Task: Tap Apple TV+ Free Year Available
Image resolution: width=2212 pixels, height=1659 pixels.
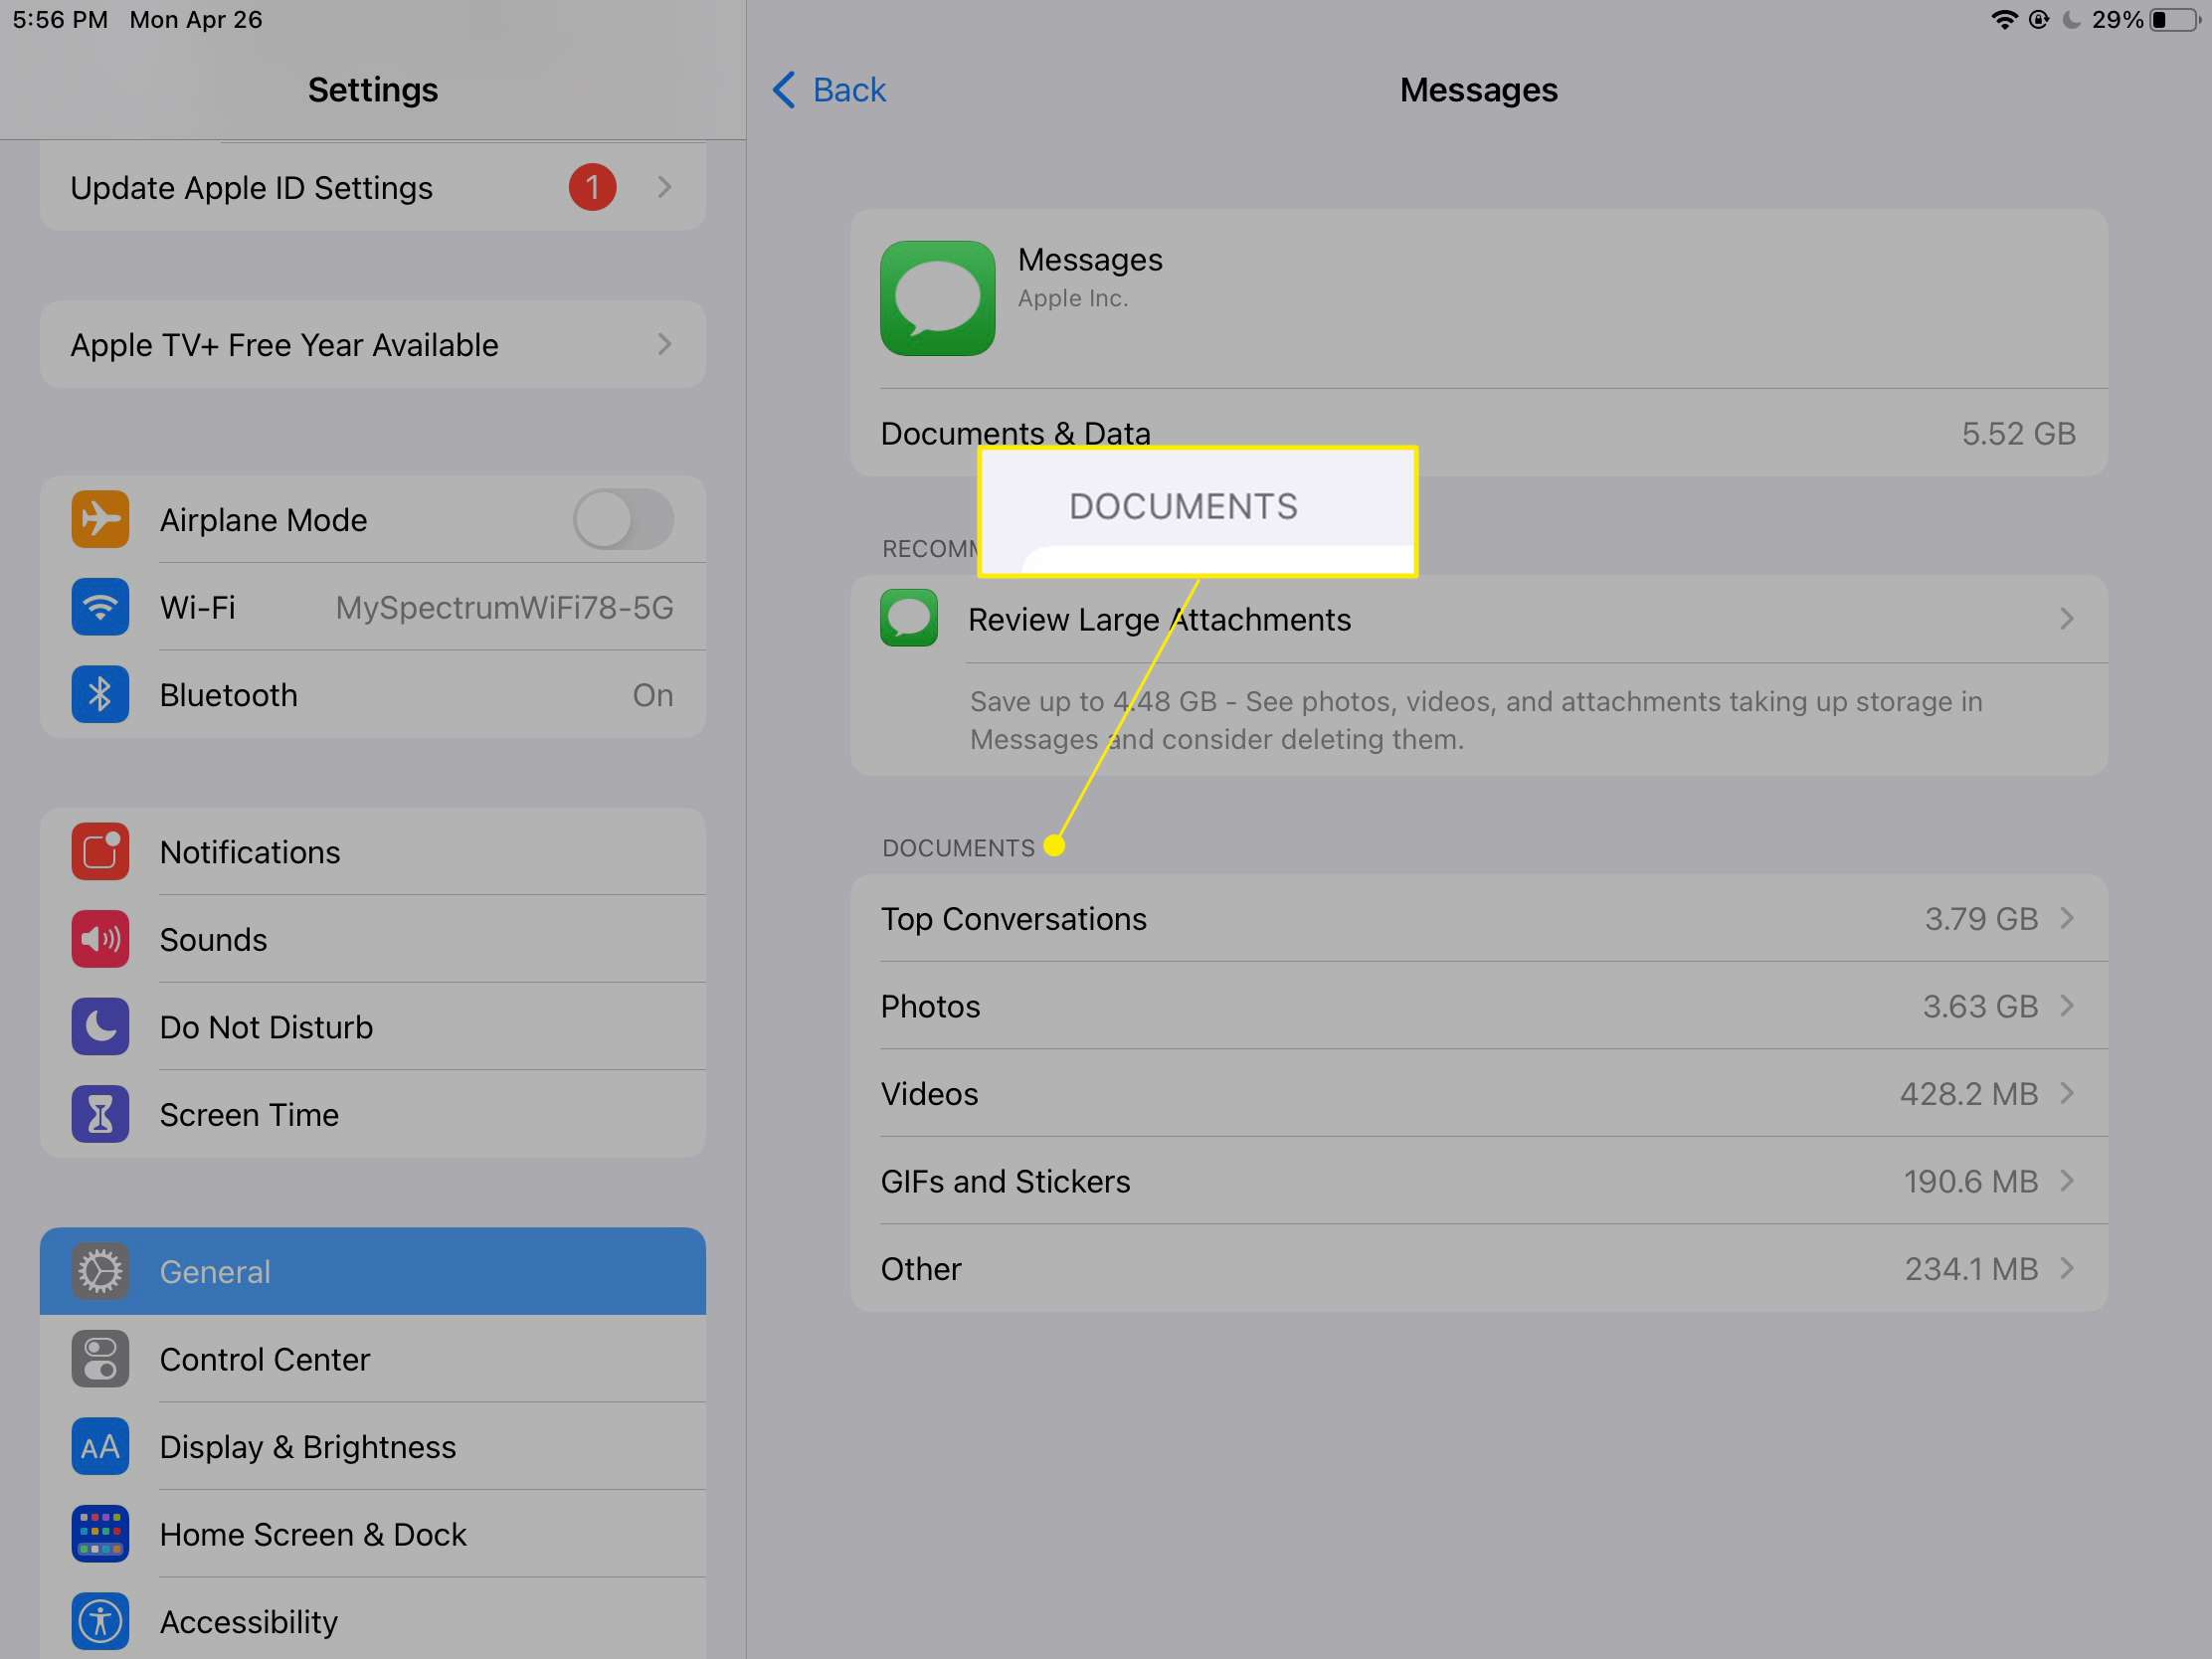Action: (x=373, y=344)
